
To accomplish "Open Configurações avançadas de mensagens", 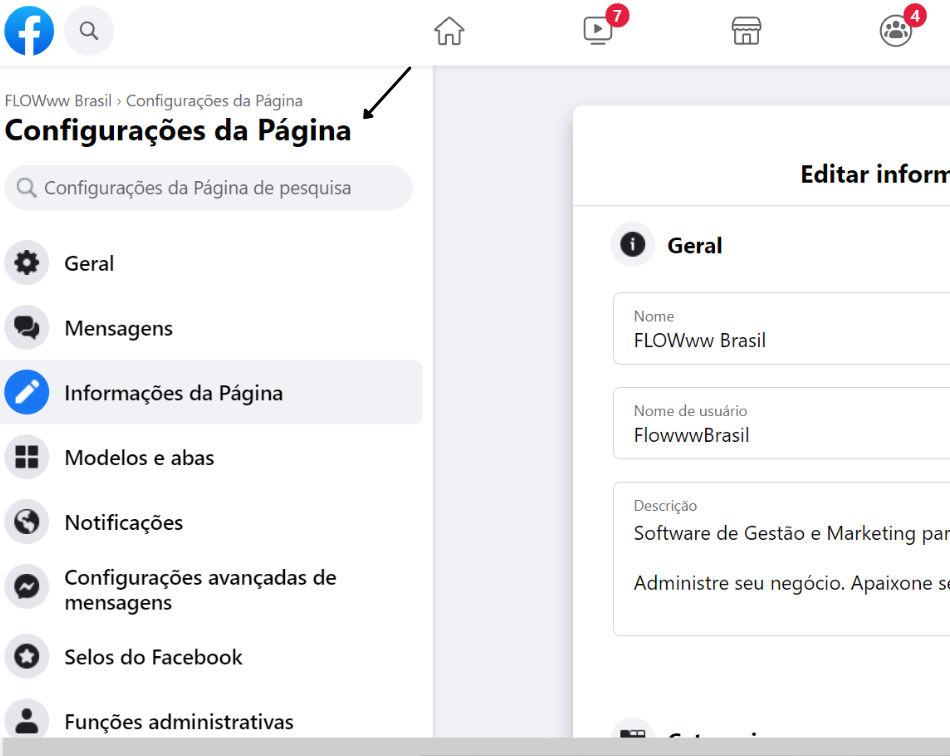I will [x=211, y=589].
